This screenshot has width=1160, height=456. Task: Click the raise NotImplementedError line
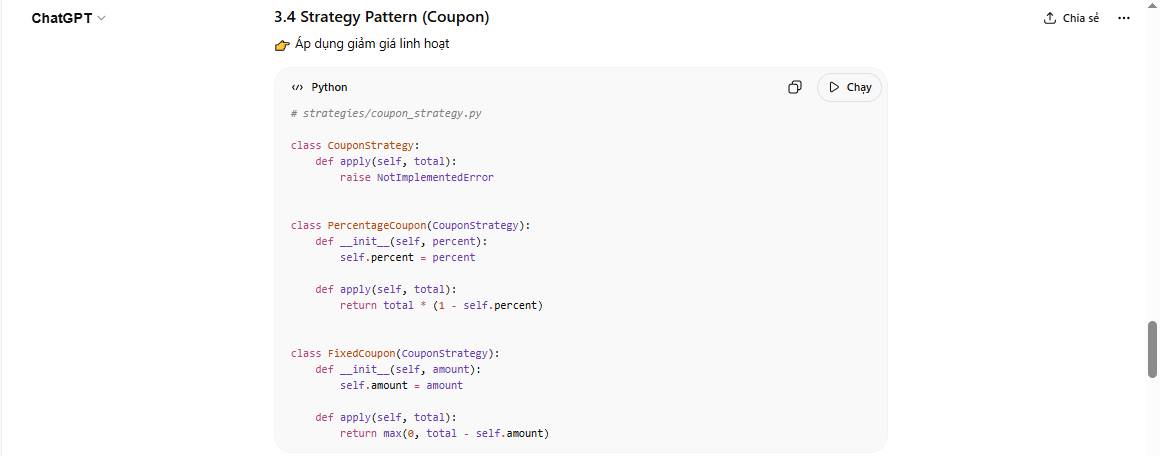pos(416,177)
